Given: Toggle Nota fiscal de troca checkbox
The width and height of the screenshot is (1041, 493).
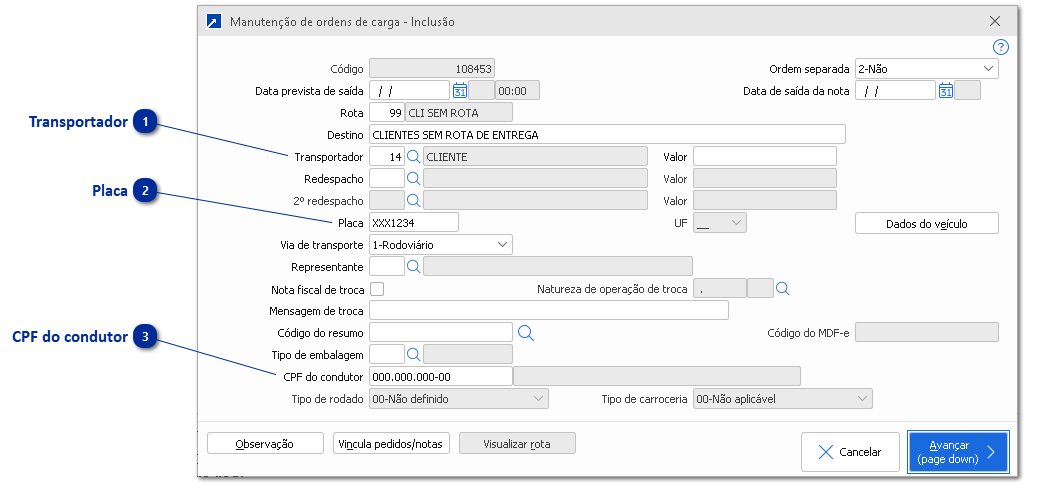Looking at the screenshot, I should [x=377, y=289].
